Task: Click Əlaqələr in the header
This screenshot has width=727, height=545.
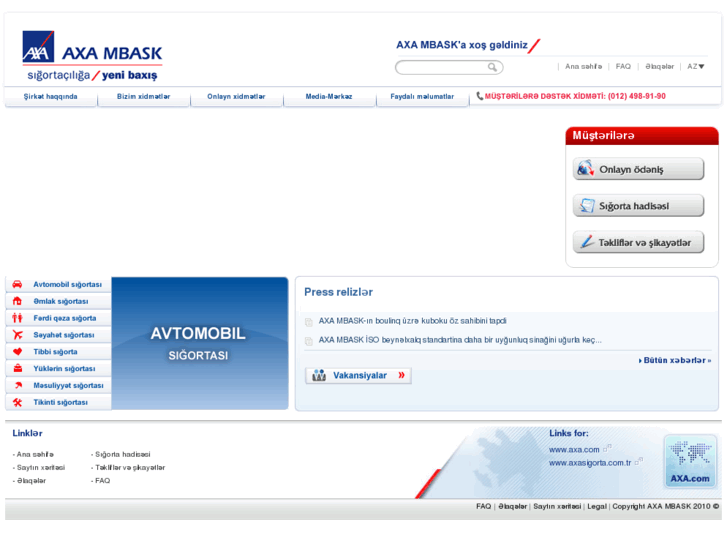Action: coord(659,66)
